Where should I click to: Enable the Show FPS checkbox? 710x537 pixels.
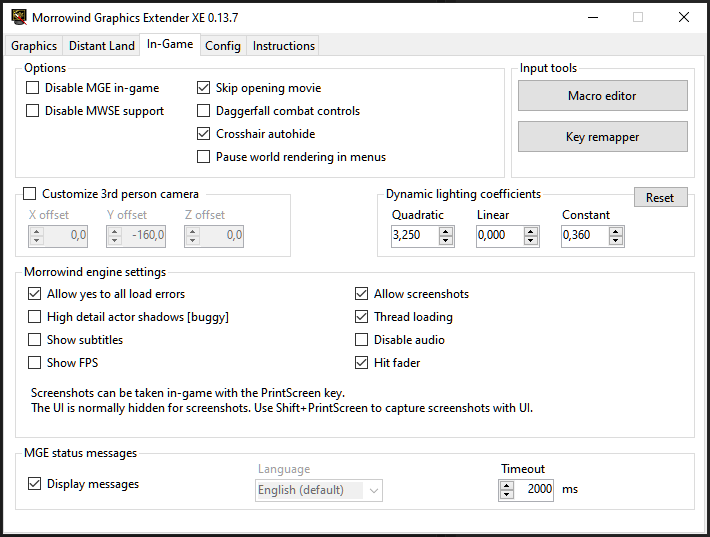[x=35, y=363]
